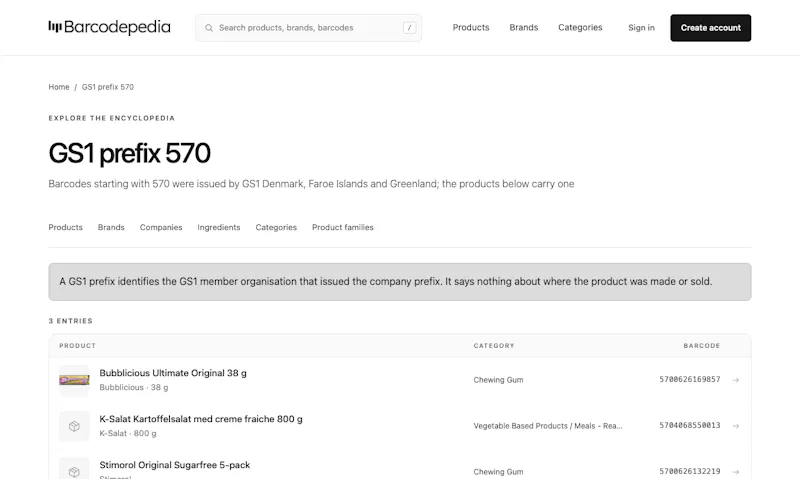Viewport: 800px width, 479px height.
Task: Click barcode 5700626169857
Action: tap(690, 380)
